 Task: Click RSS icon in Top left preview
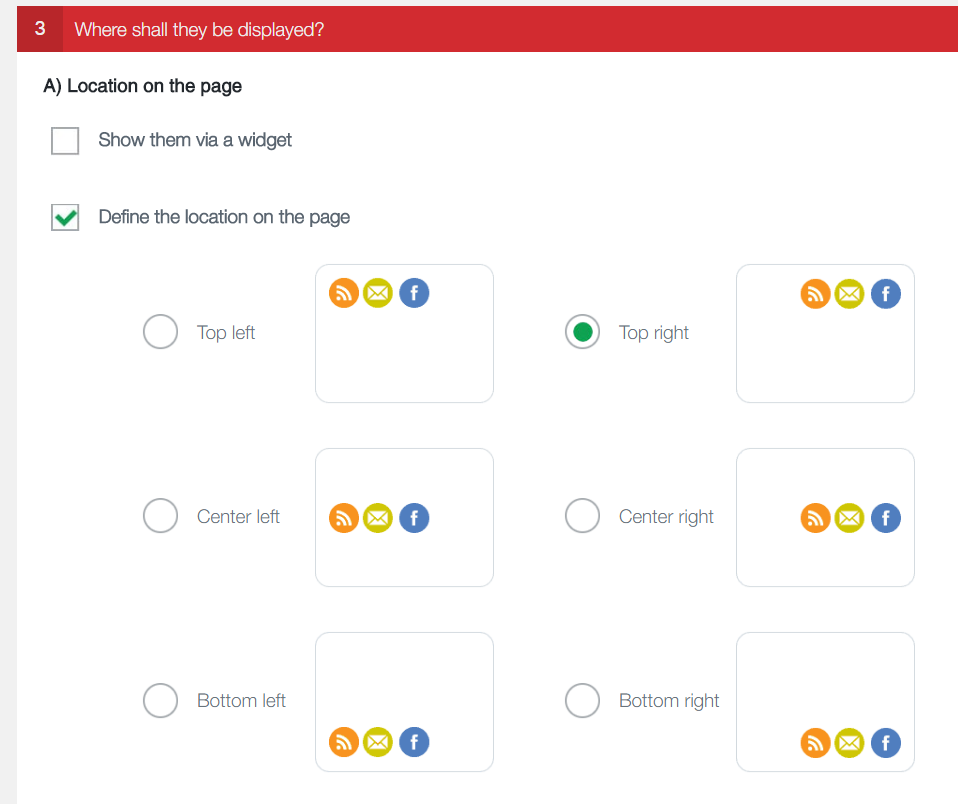click(x=344, y=293)
